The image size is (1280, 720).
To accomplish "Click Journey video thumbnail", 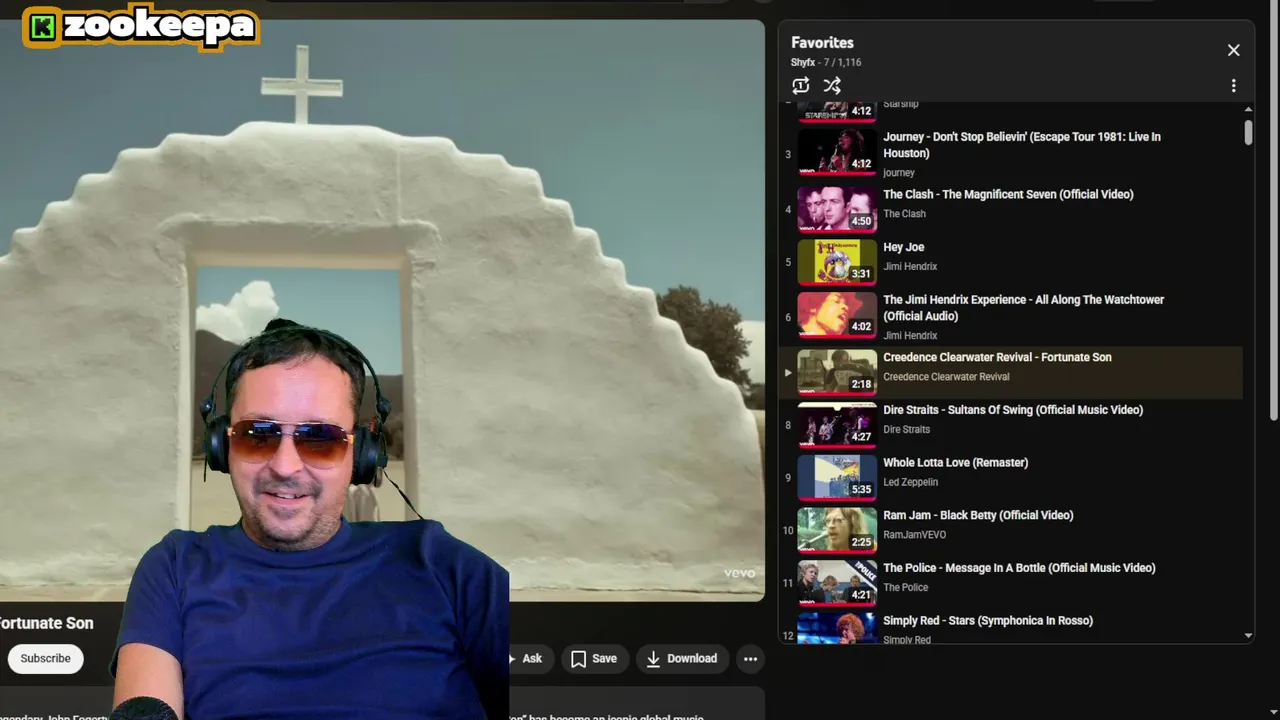I will coord(837,151).
